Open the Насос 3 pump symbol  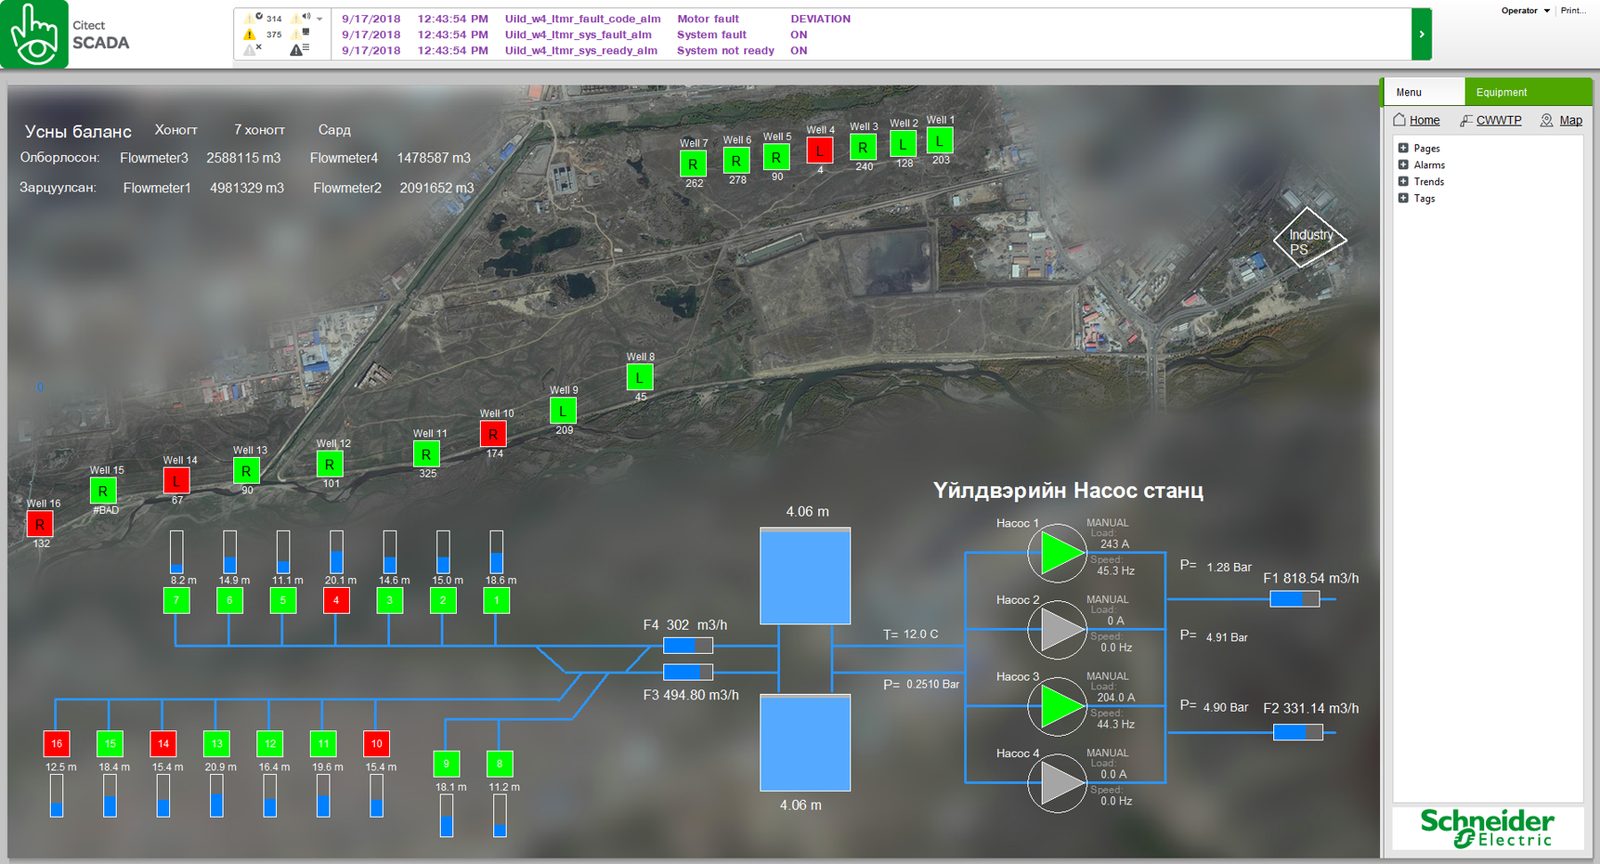tap(1057, 706)
